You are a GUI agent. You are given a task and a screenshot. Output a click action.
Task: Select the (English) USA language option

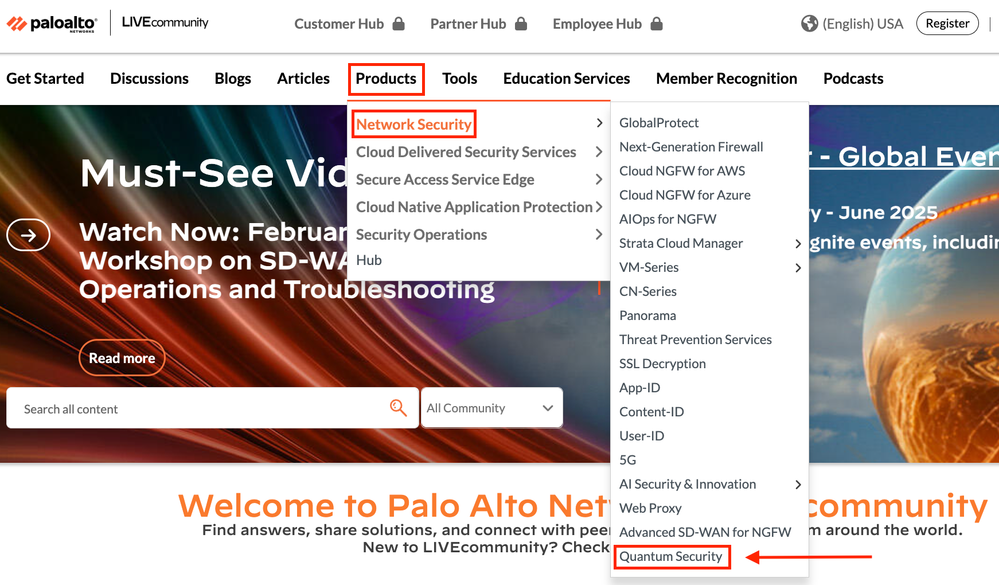pyautogui.click(x=863, y=24)
